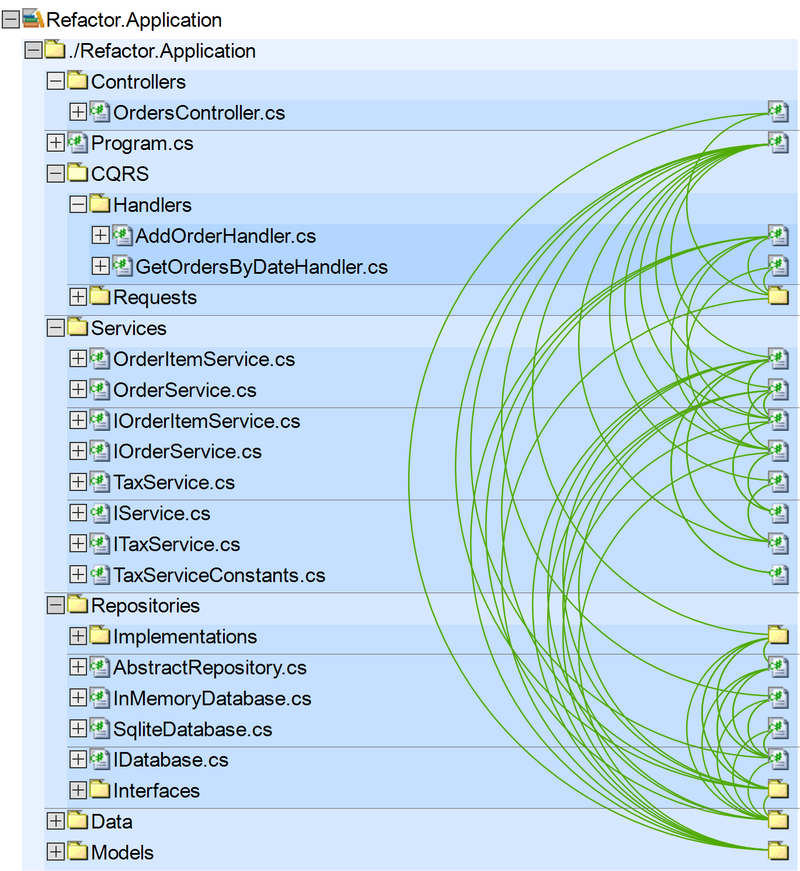This screenshot has width=800, height=871.
Task: Select the OrderService.cs tree row
Action: point(432,390)
